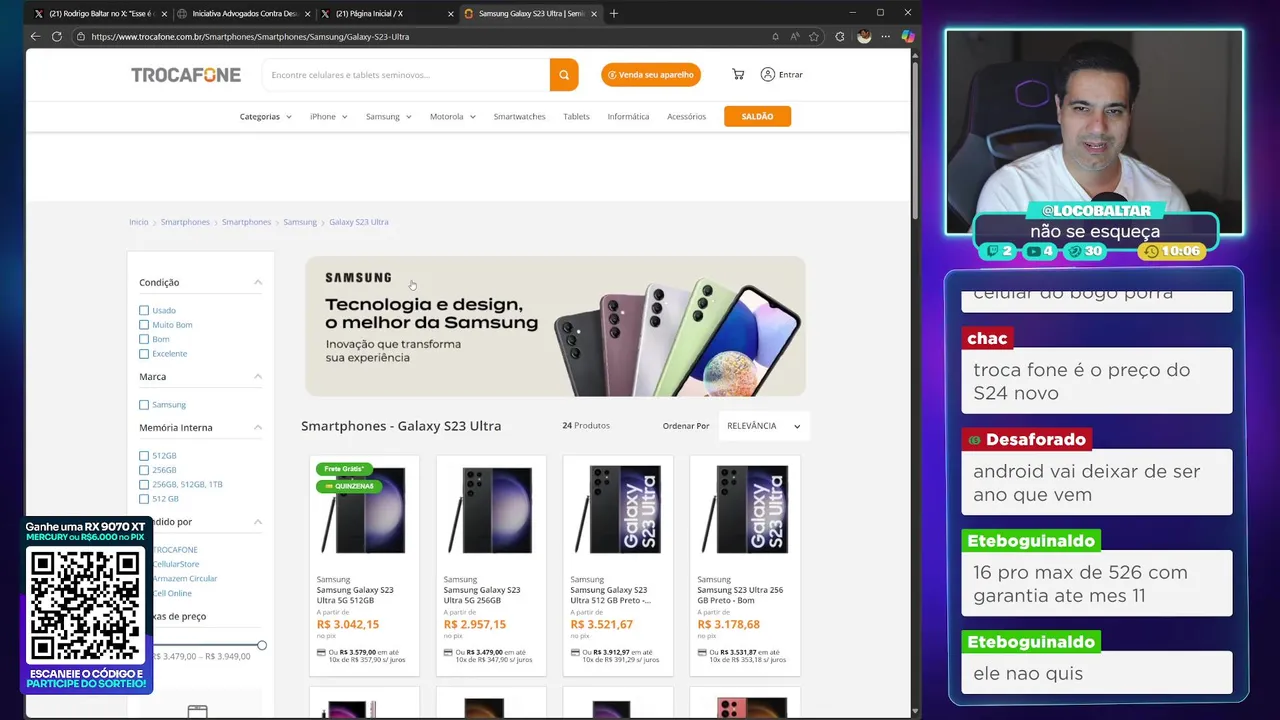Open the browser Copilot icon
The image size is (1280, 720).
pyautogui.click(x=907, y=36)
